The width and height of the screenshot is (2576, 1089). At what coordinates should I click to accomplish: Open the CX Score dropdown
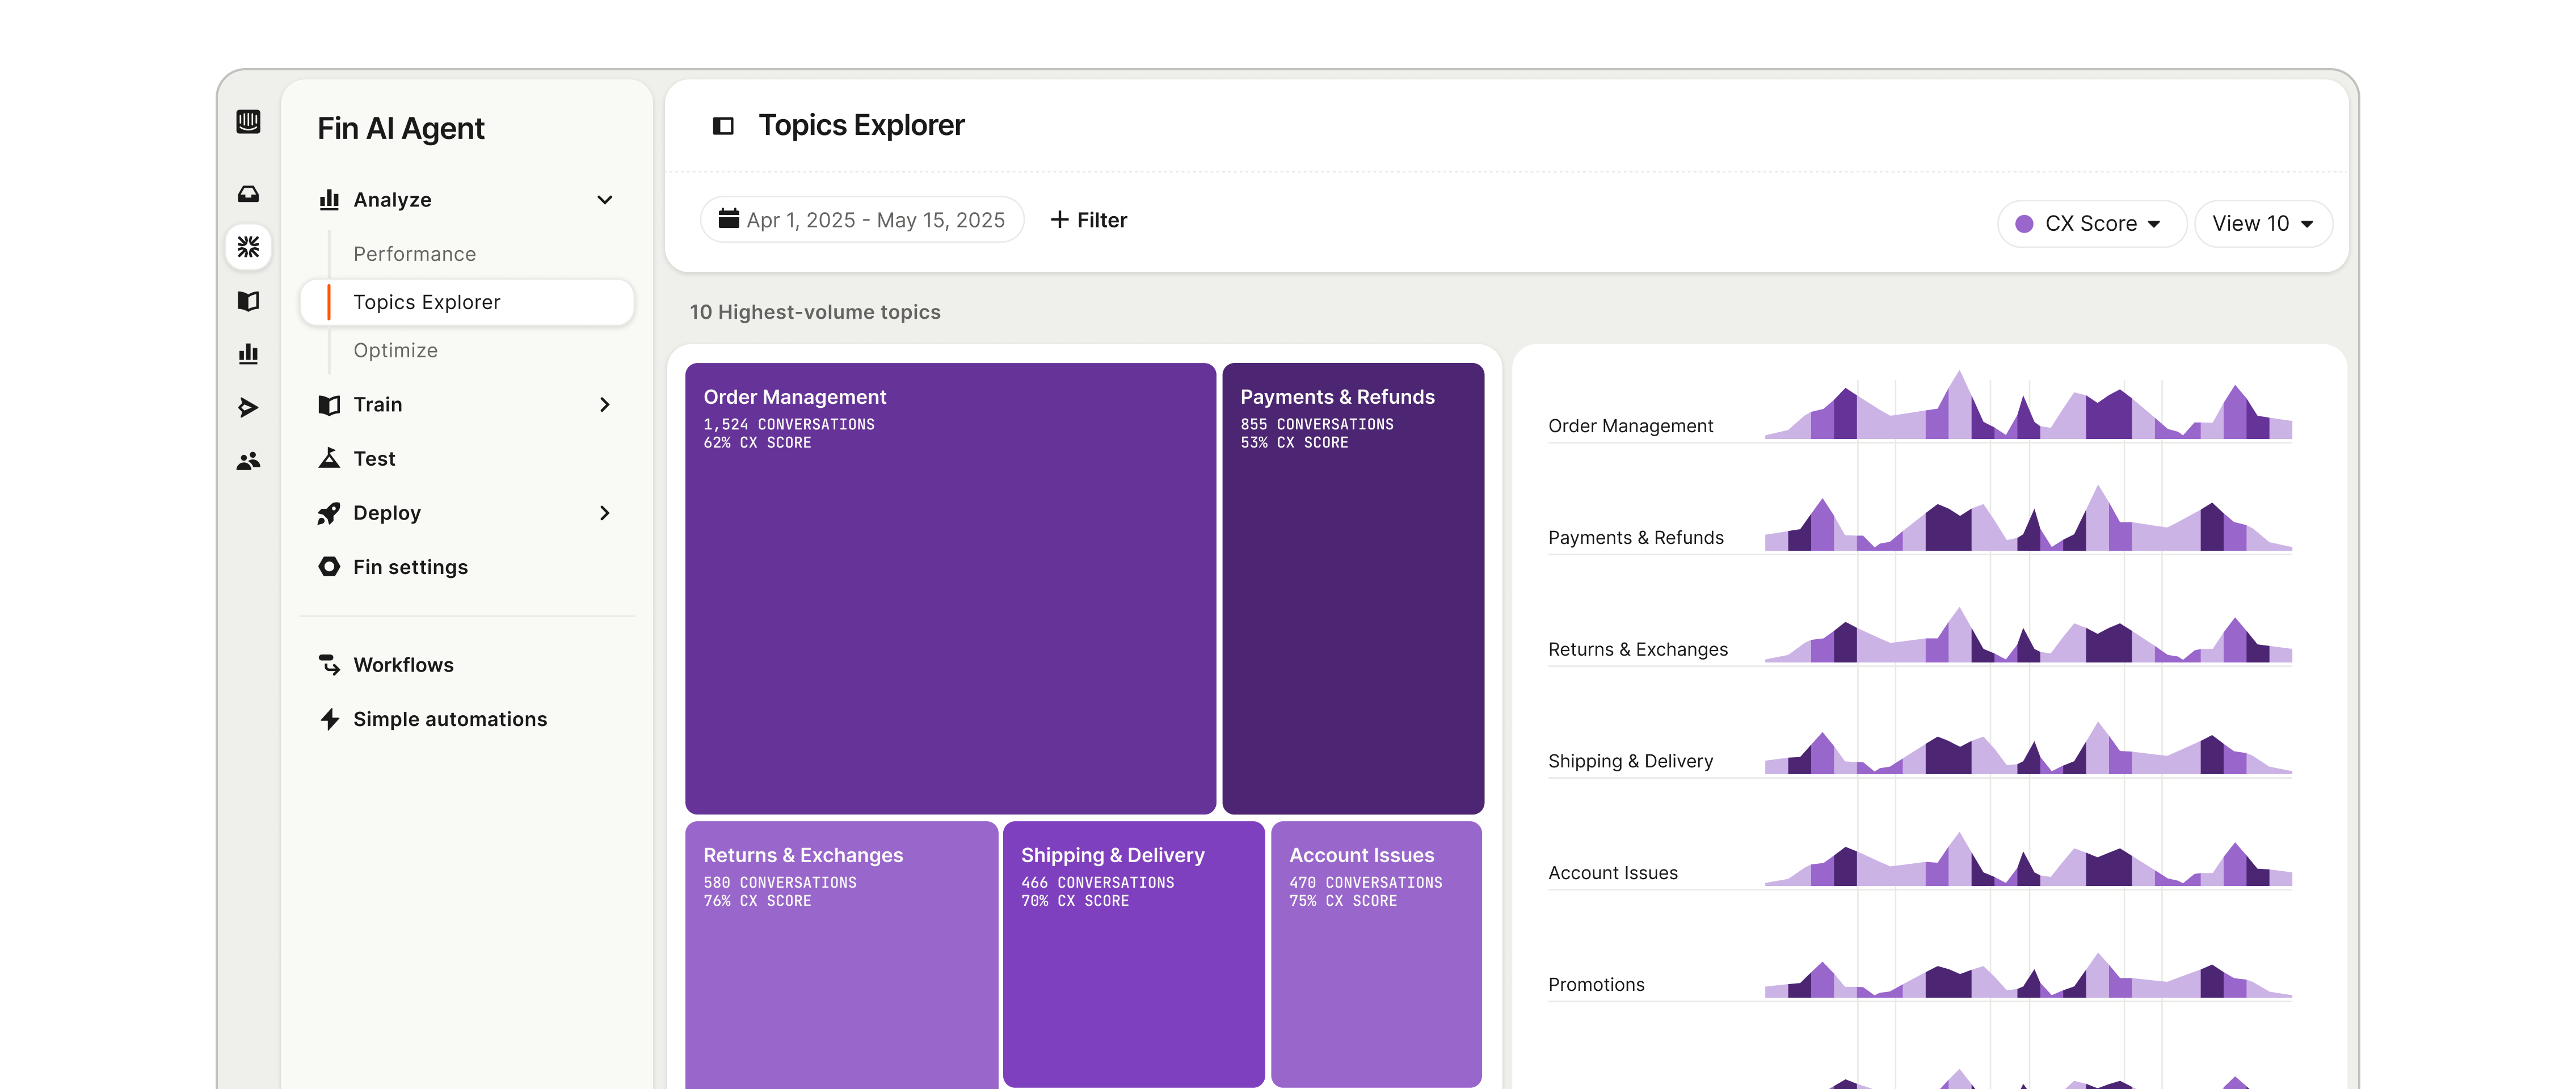click(2090, 224)
